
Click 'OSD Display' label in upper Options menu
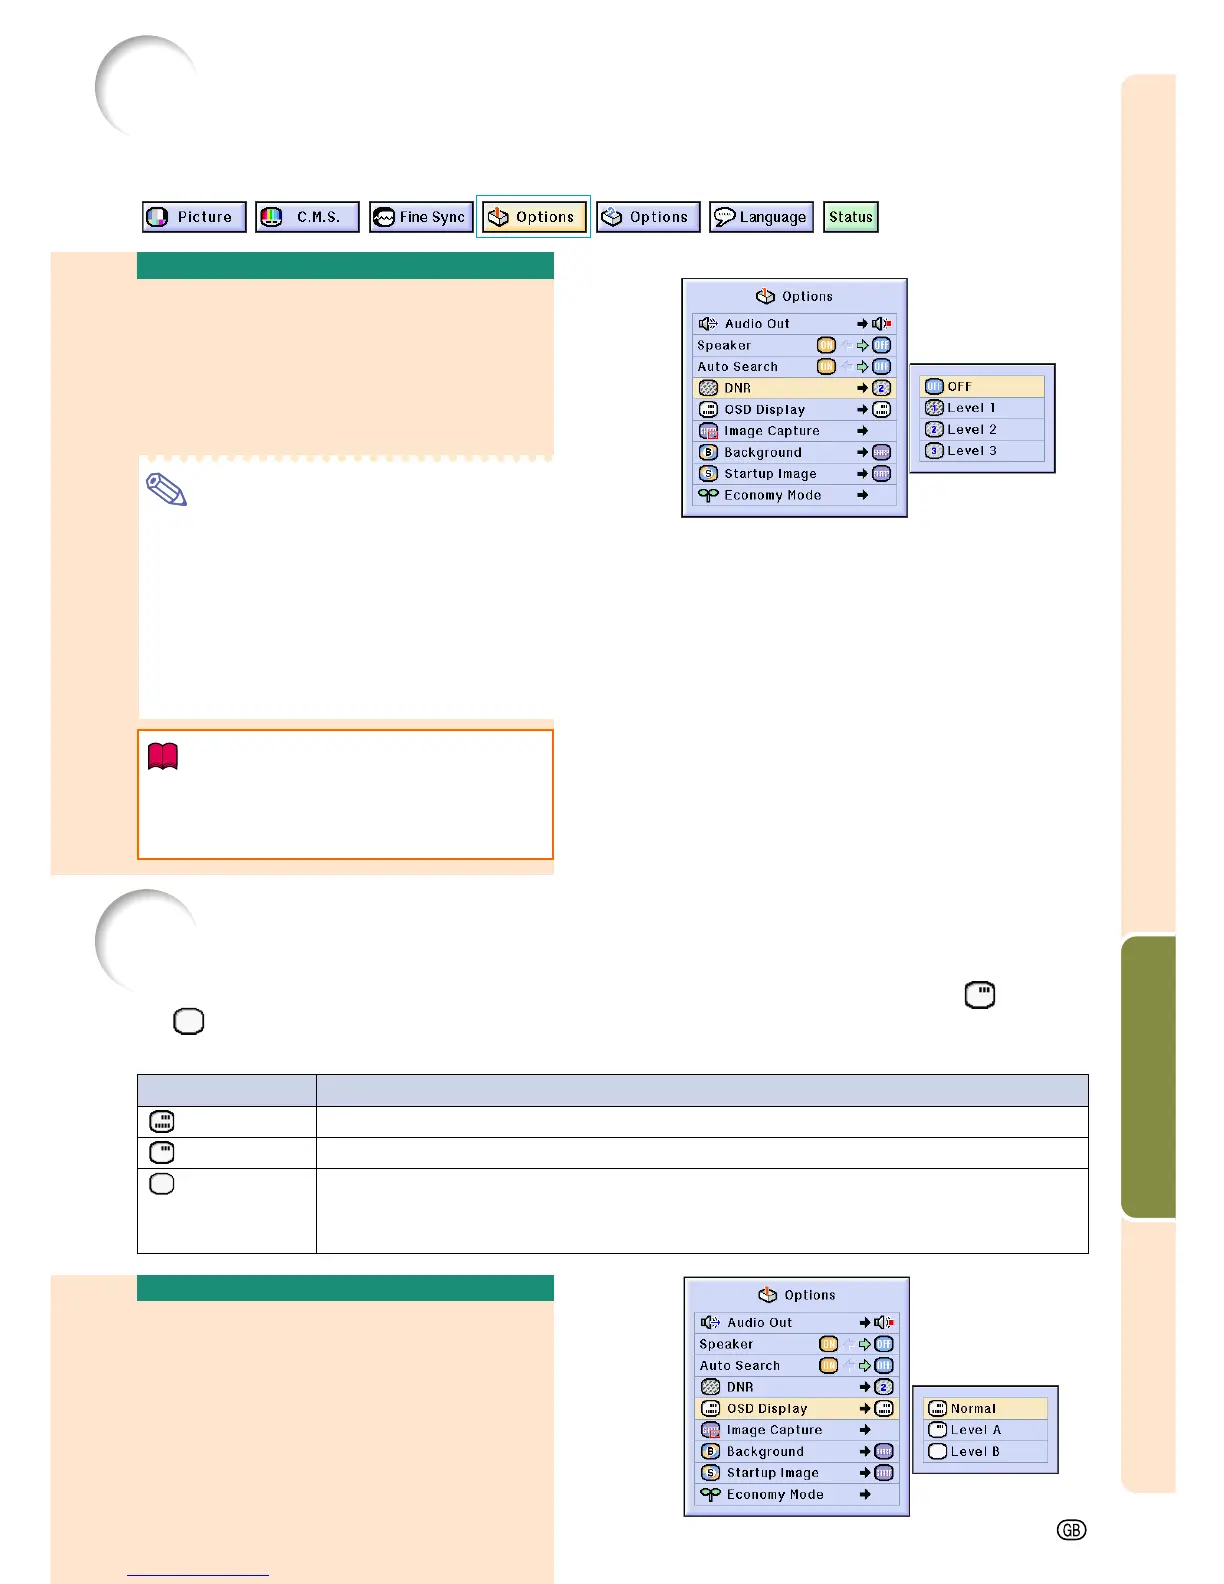pyautogui.click(x=765, y=409)
